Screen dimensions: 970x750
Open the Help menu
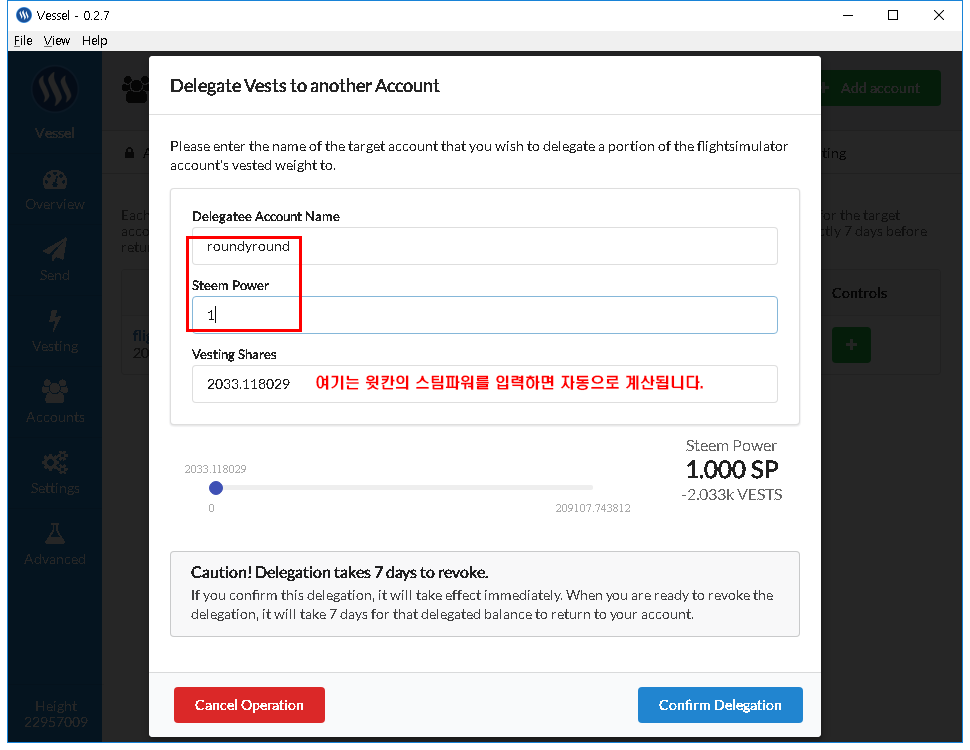pos(95,41)
